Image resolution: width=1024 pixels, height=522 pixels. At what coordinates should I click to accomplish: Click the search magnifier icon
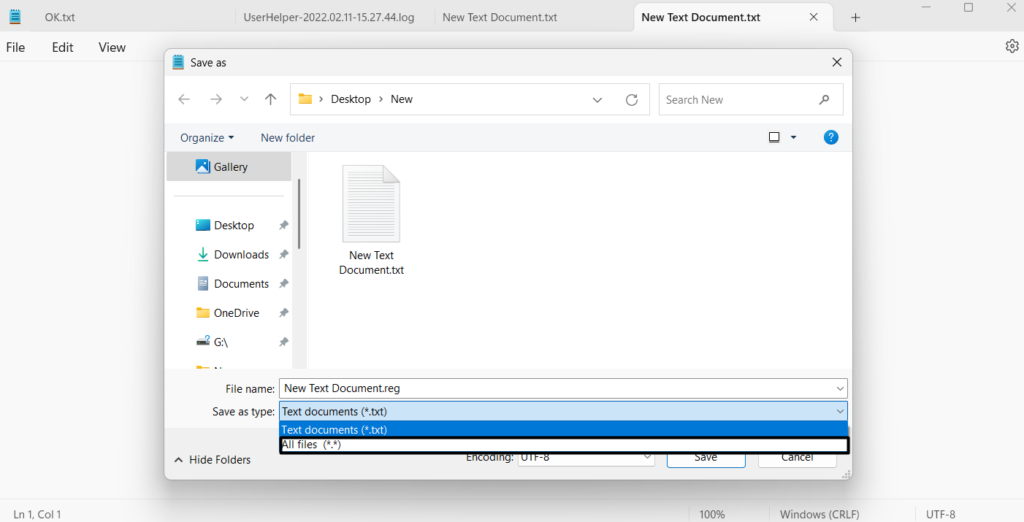coord(824,99)
